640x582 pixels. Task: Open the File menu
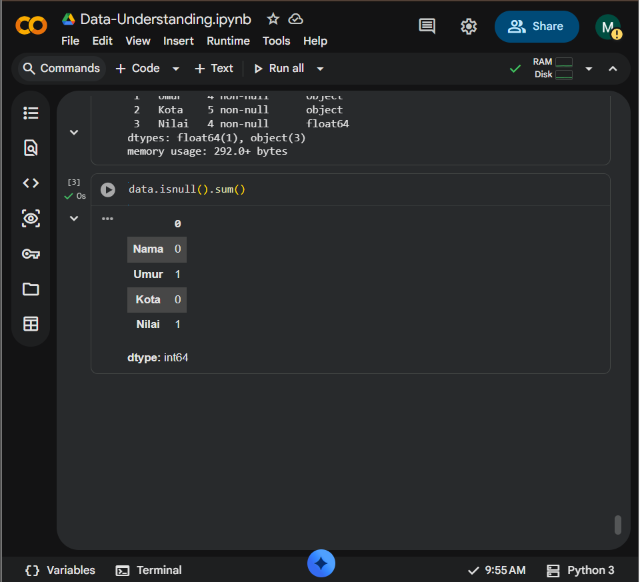point(70,41)
